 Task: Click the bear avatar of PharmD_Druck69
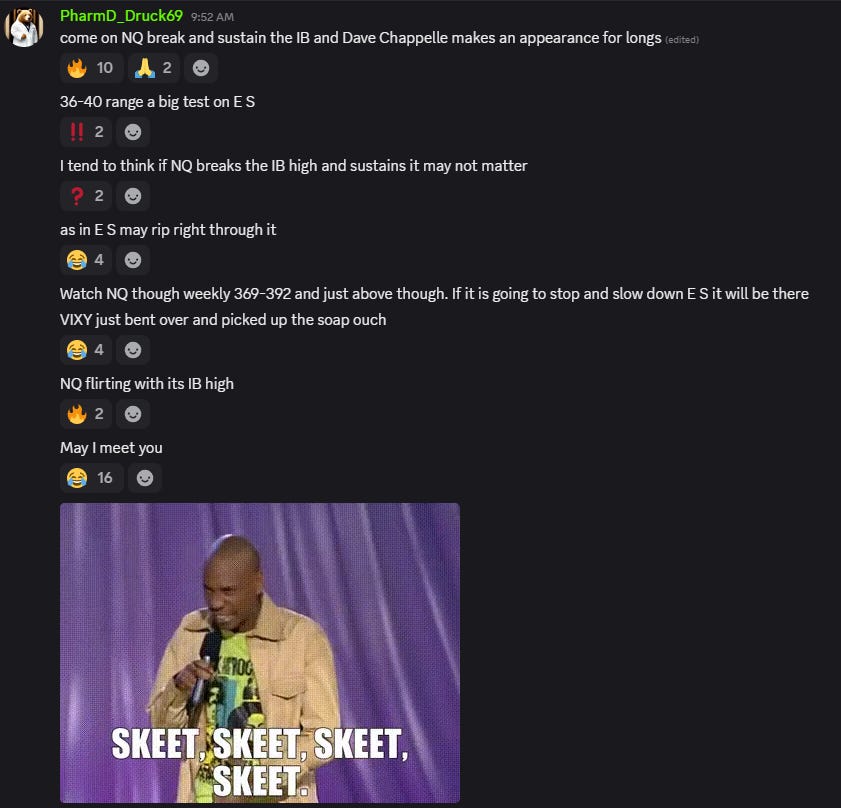coord(24,27)
